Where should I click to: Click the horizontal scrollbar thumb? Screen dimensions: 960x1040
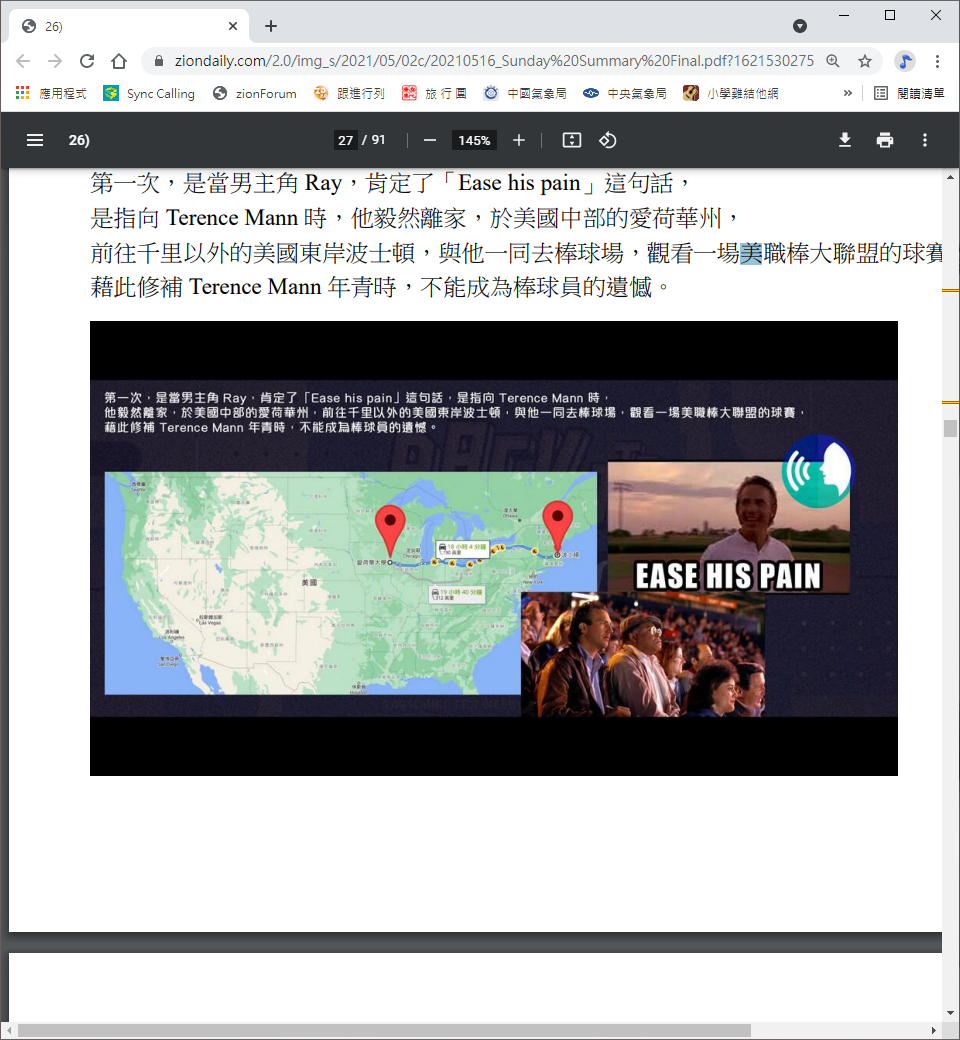[x=384, y=1031]
